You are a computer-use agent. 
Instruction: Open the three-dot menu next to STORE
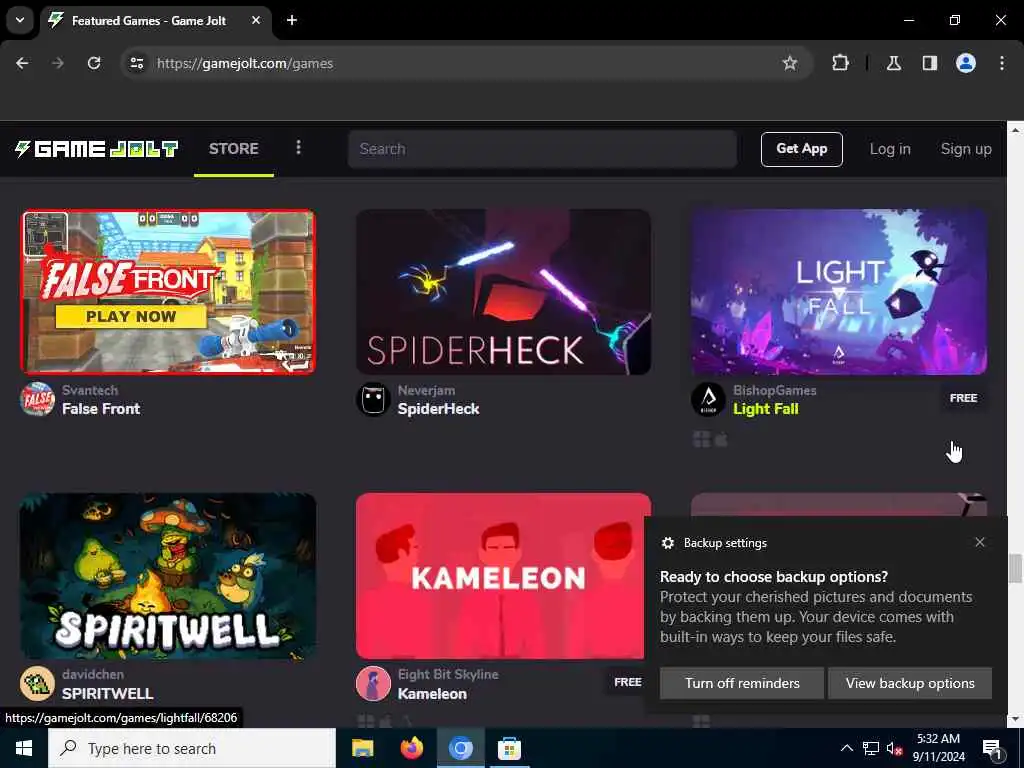pos(298,148)
